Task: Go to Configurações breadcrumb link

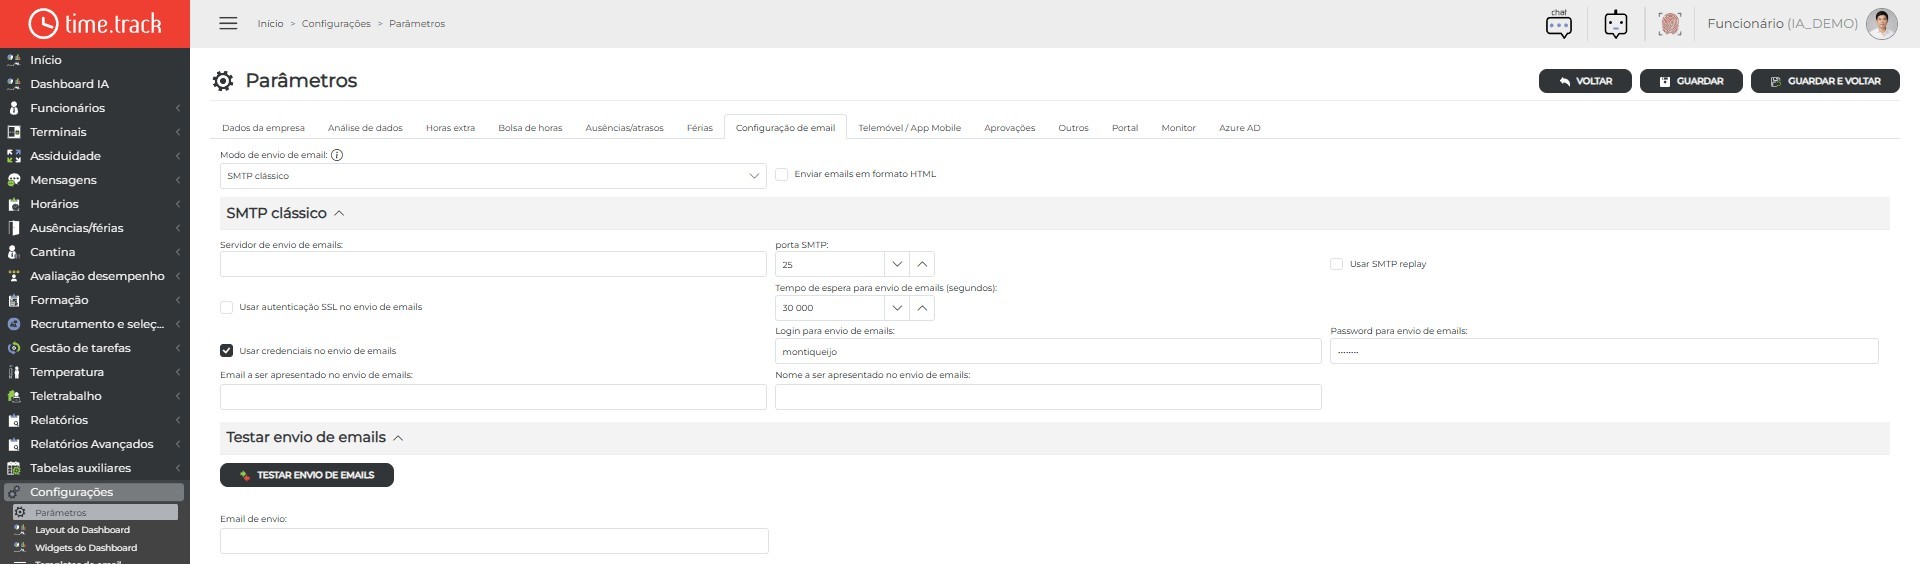Action: (x=336, y=24)
